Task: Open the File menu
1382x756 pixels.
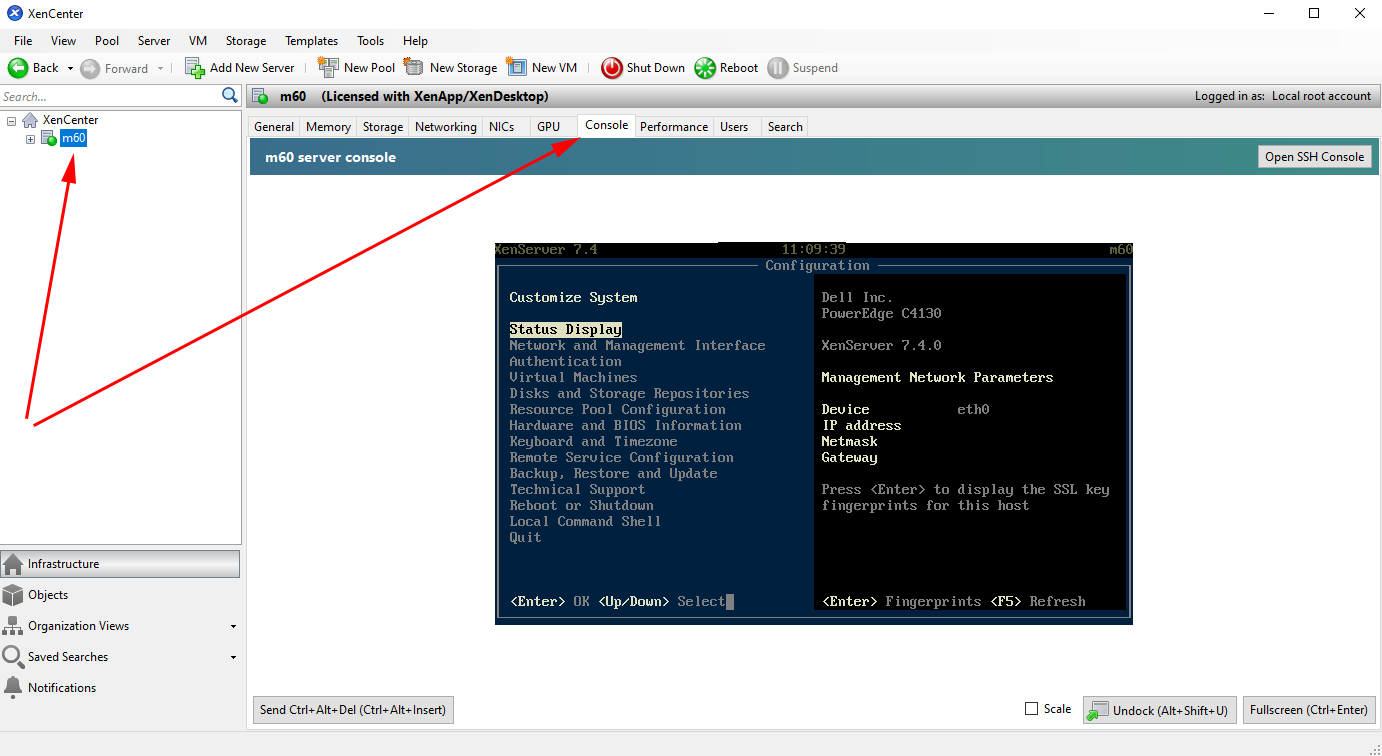Action: click(x=23, y=41)
